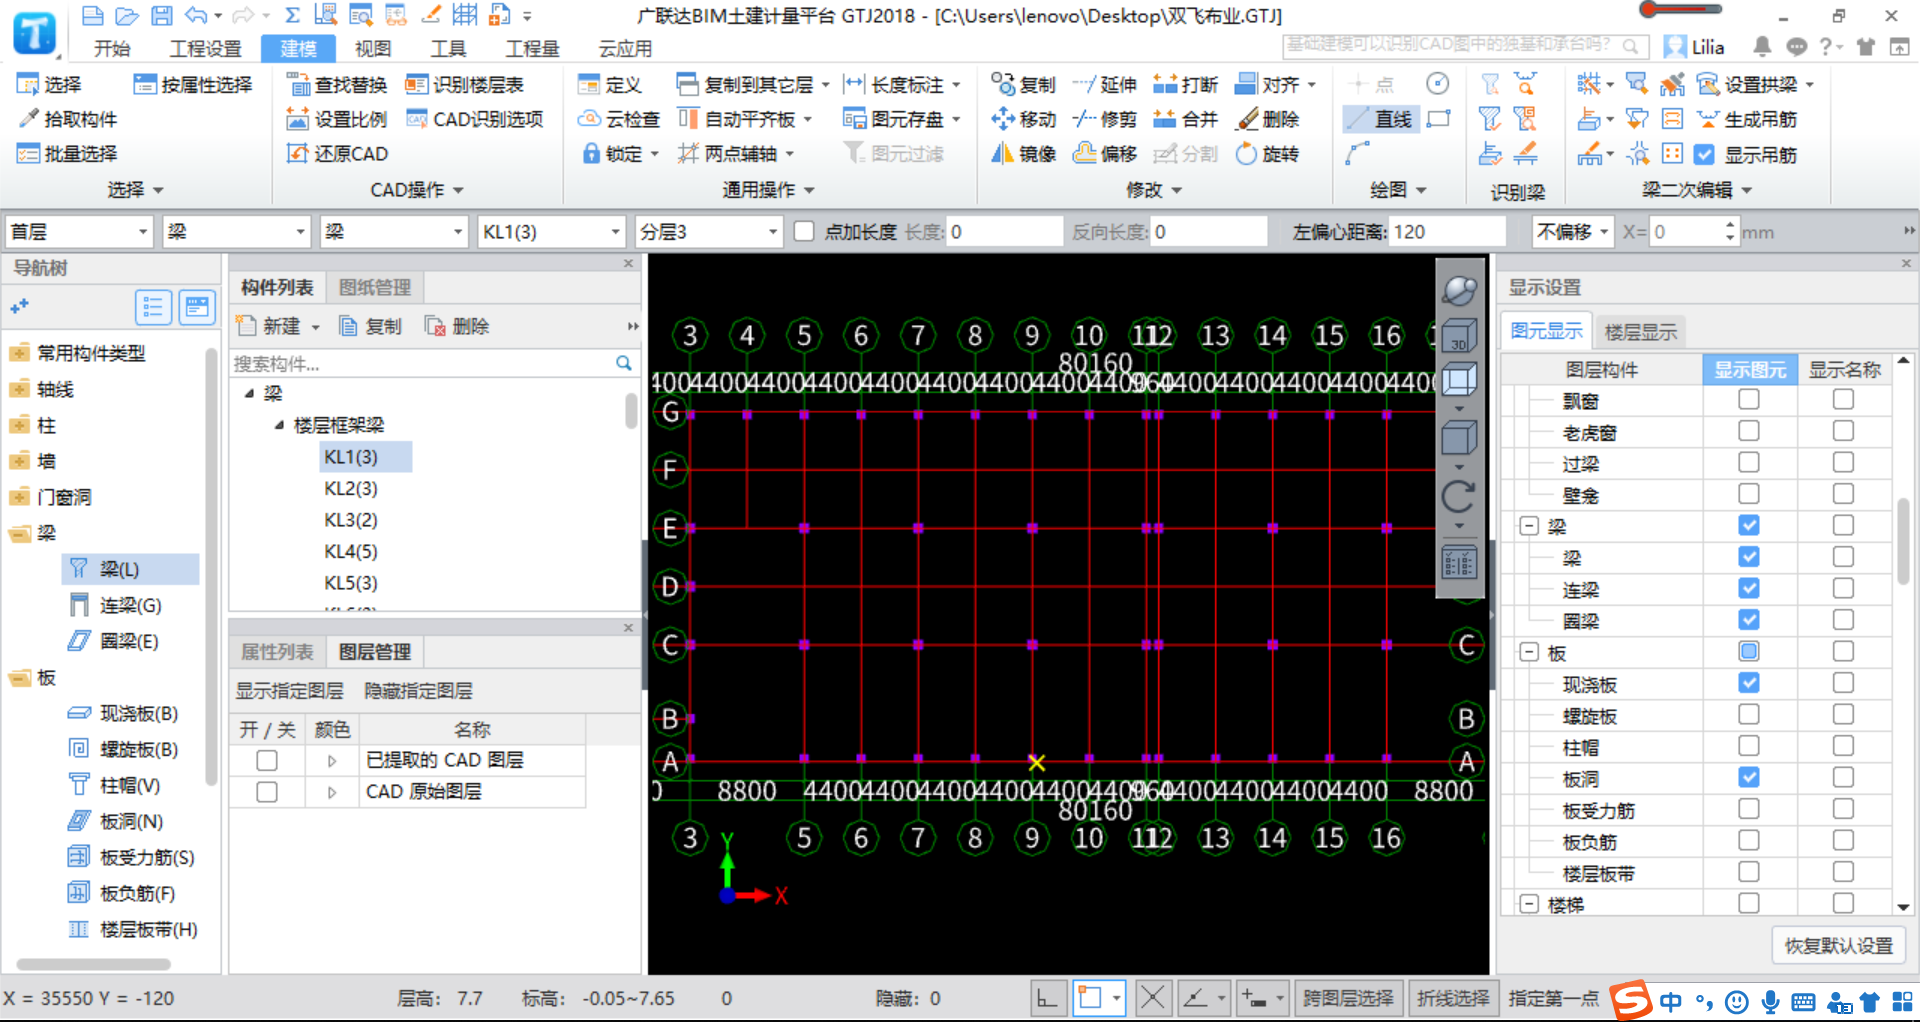Image resolution: width=1920 pixels, height=1022 pixels.
Task: Click 恢复默认设置 button
Action: click(1838, 945)
